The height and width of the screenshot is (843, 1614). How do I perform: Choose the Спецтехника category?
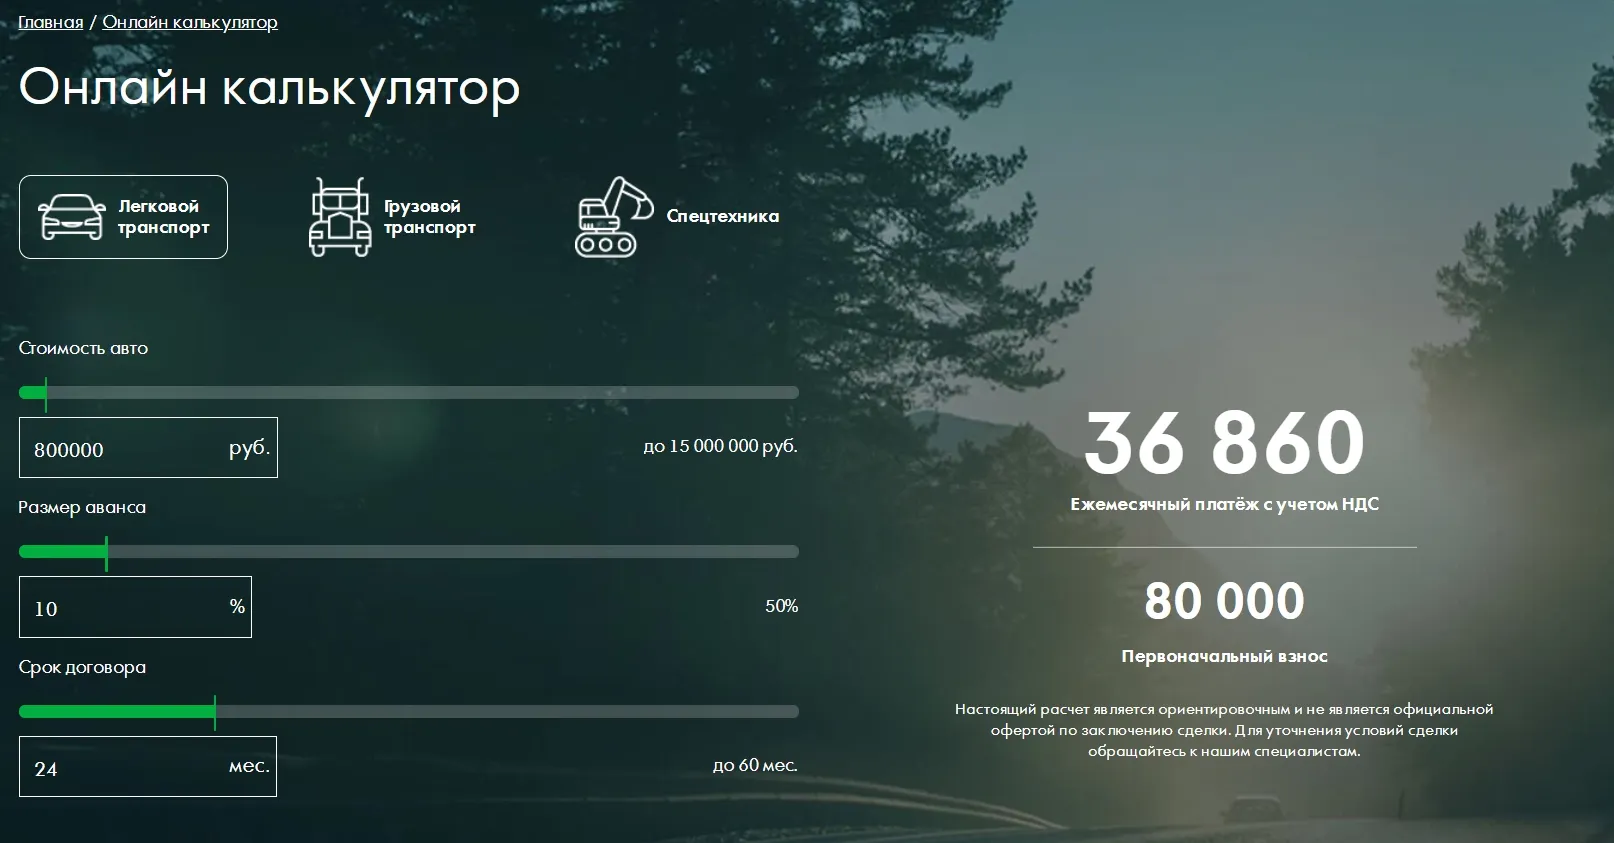[x=677, y=217]
